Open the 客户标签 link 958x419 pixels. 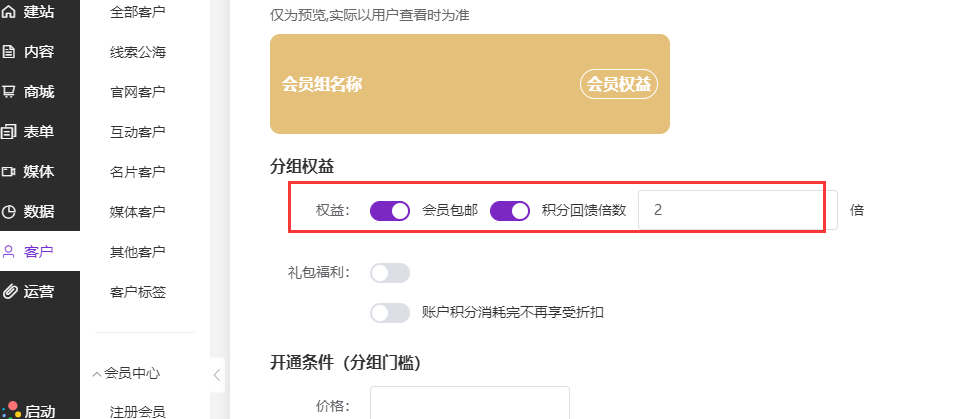click(x=137, y=292)
